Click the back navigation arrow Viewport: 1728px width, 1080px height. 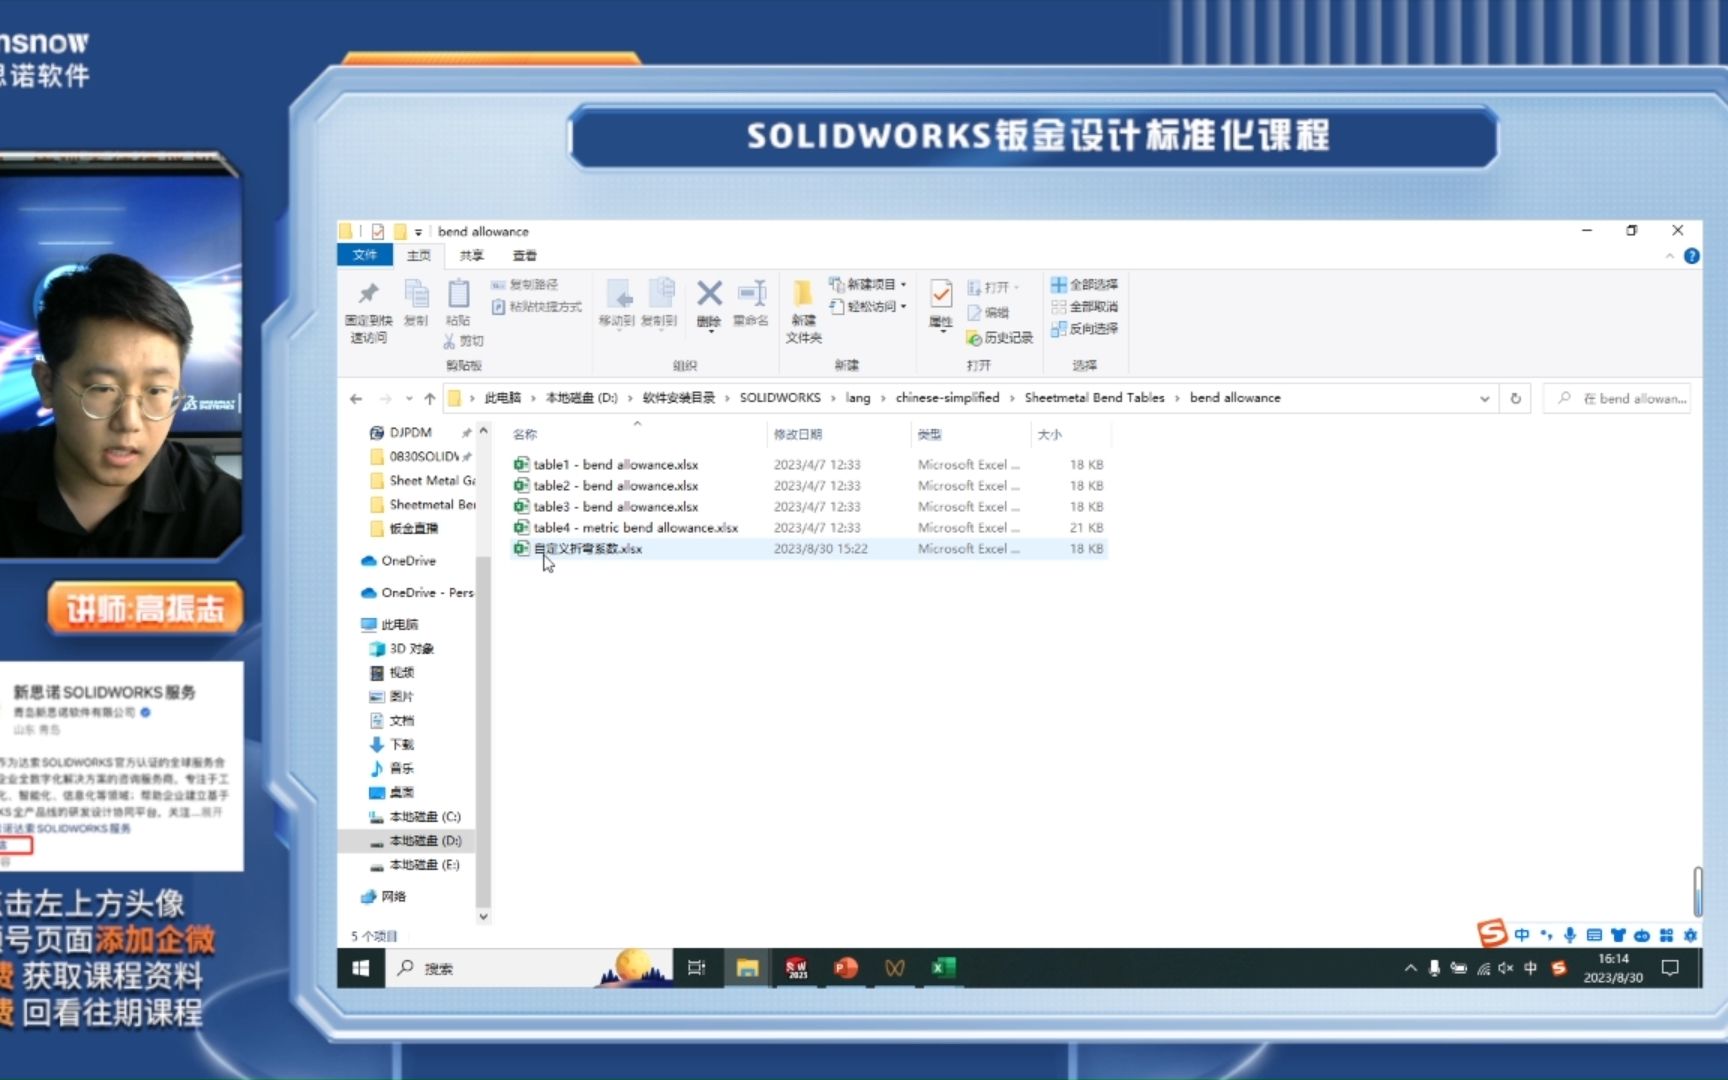pyautogui.click(x=356, y=398)
